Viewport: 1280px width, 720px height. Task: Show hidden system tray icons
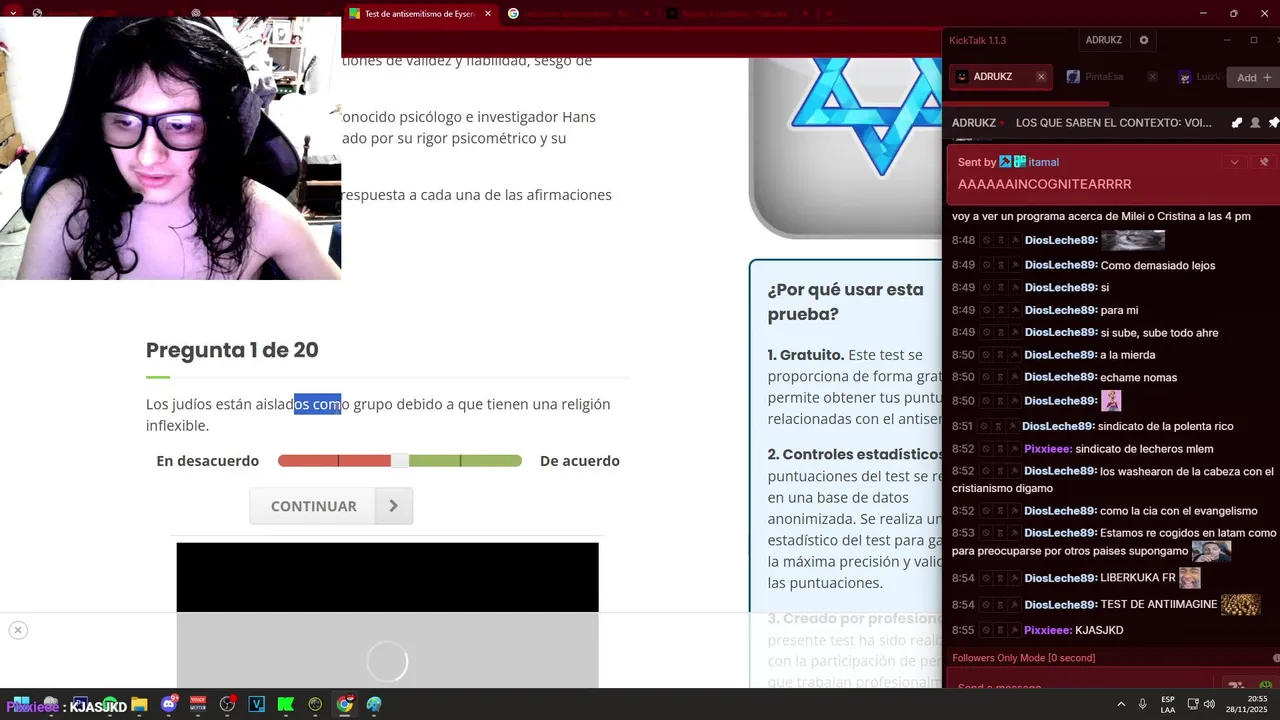tap(1121, 704)
